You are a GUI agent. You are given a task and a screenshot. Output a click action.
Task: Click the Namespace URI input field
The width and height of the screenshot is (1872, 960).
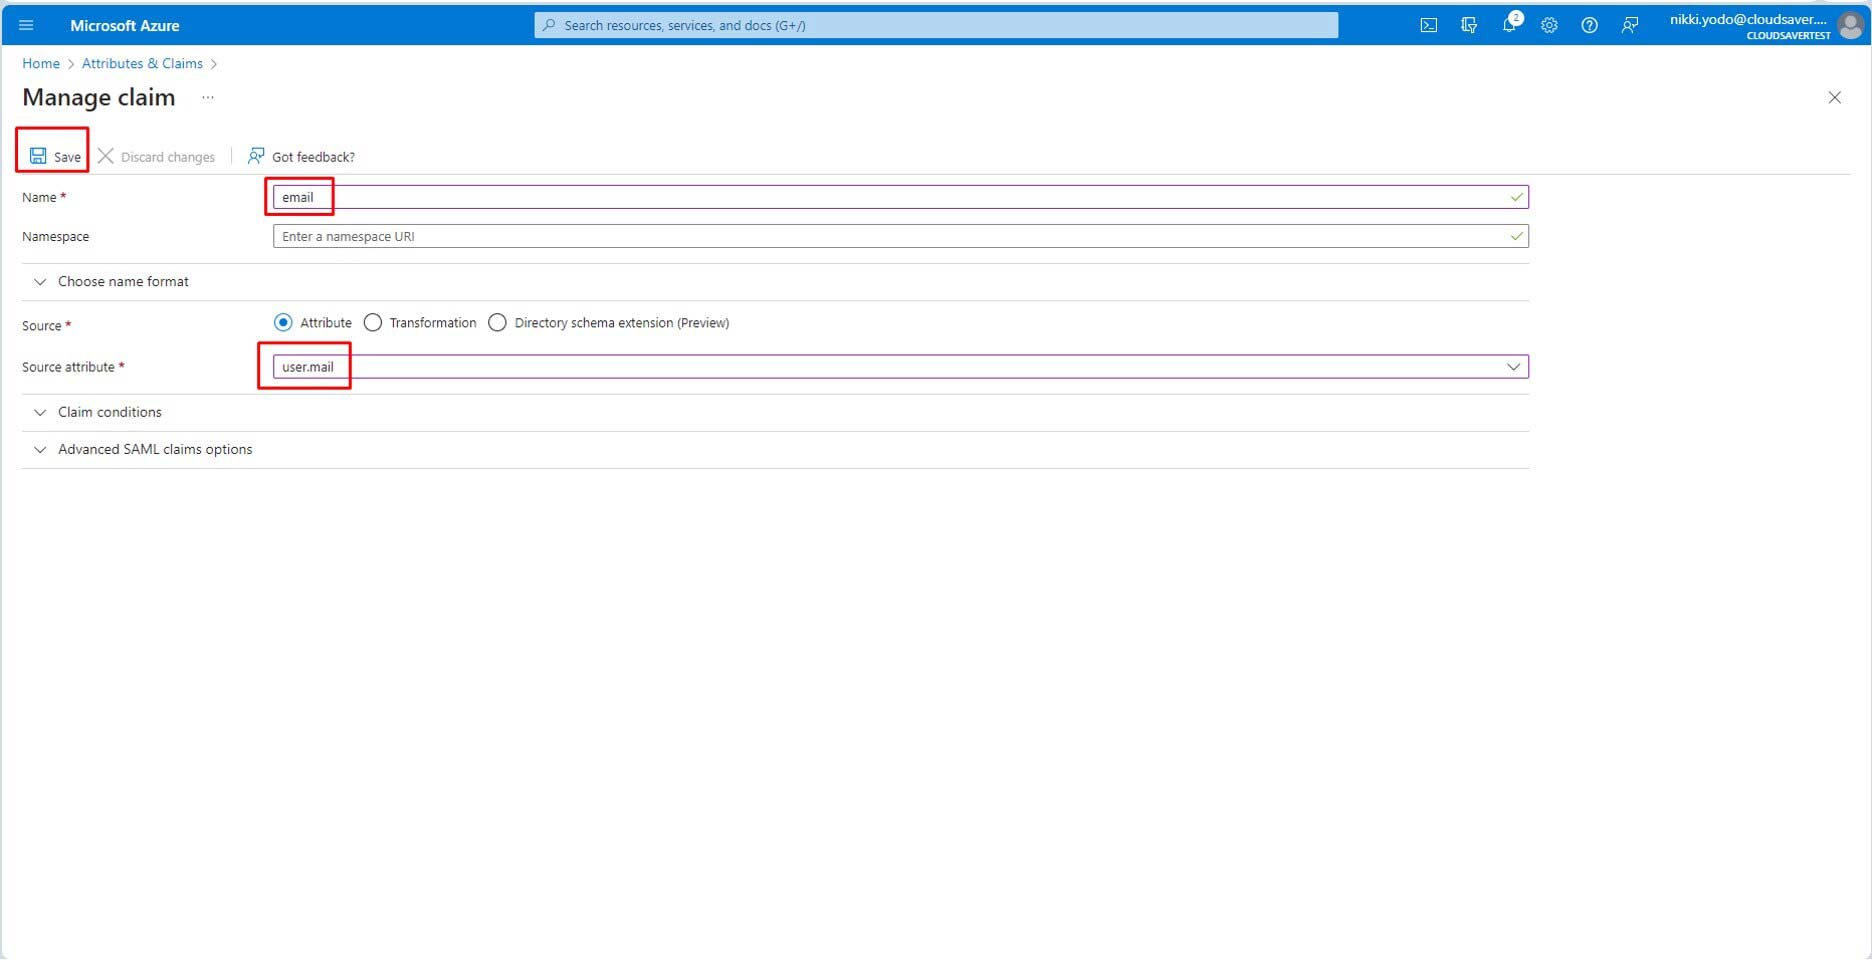coord(890,237)
